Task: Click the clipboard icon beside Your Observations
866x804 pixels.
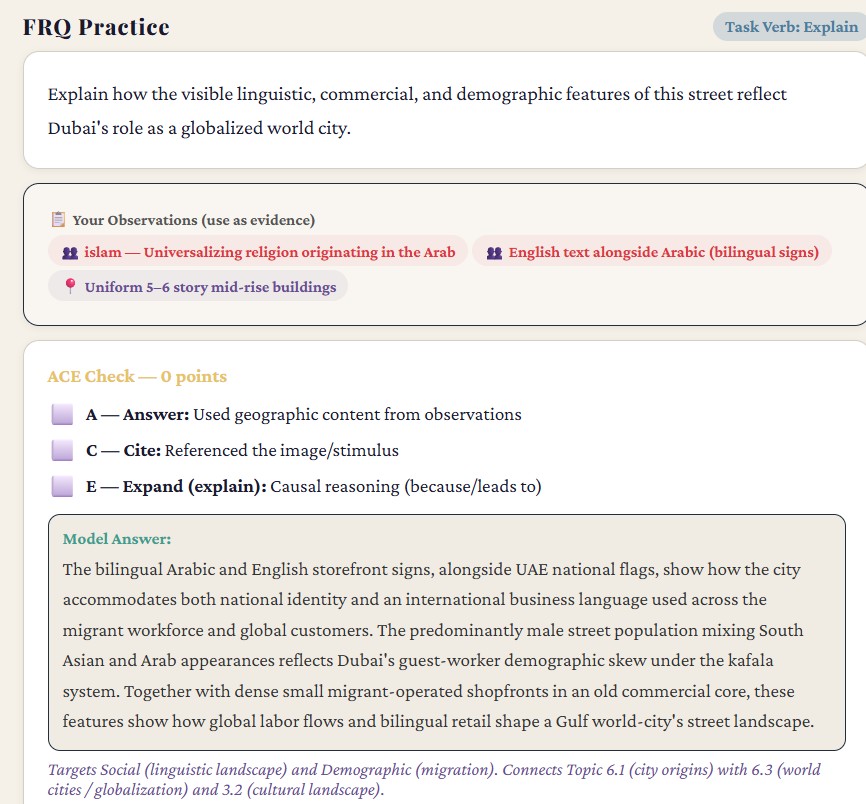Action: click(x=58, y=220)
